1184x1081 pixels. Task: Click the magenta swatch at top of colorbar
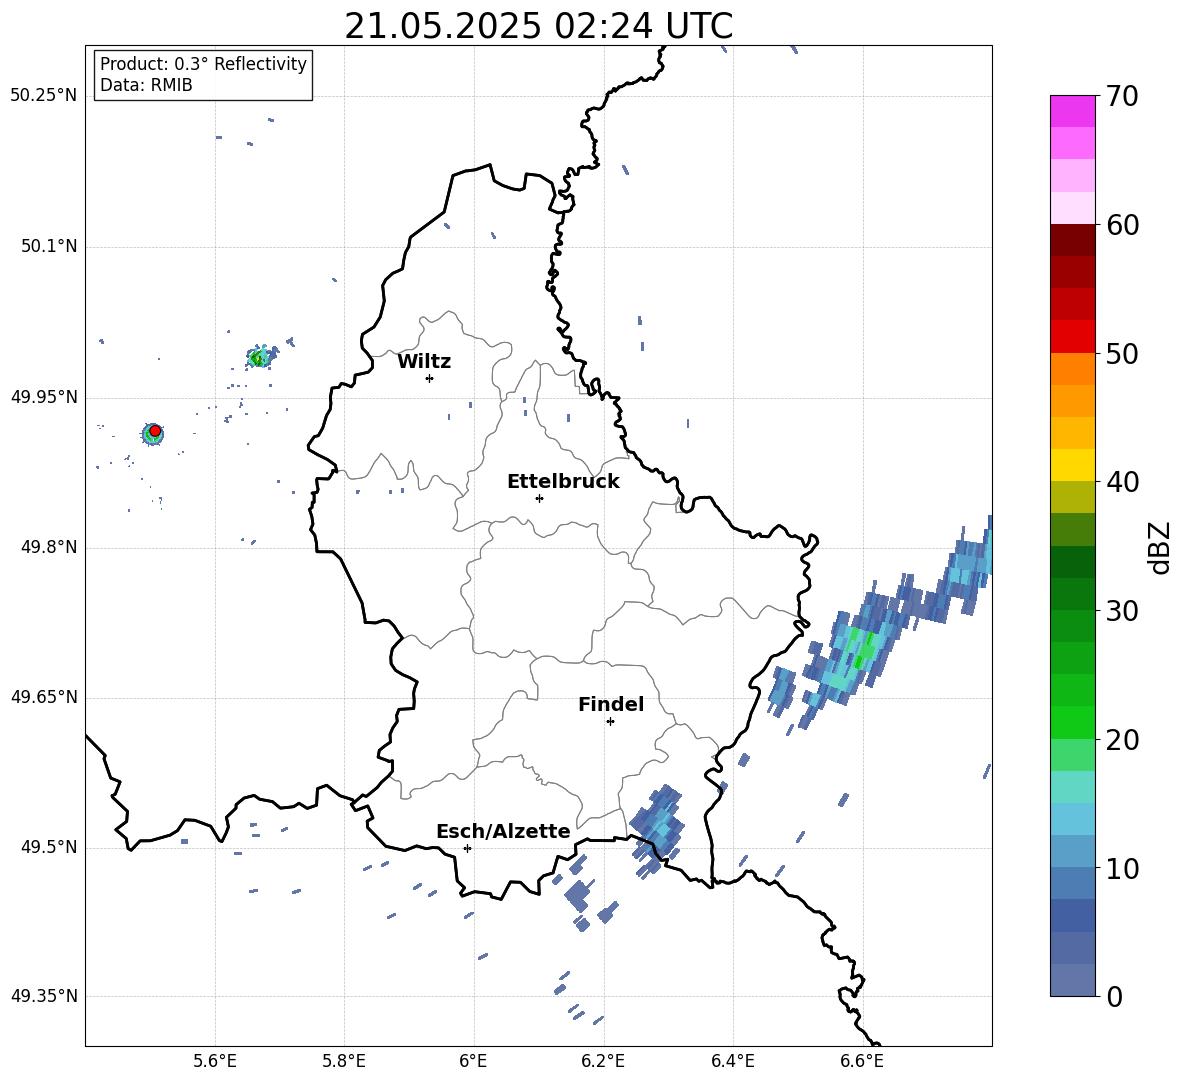tap(1072, 112)
